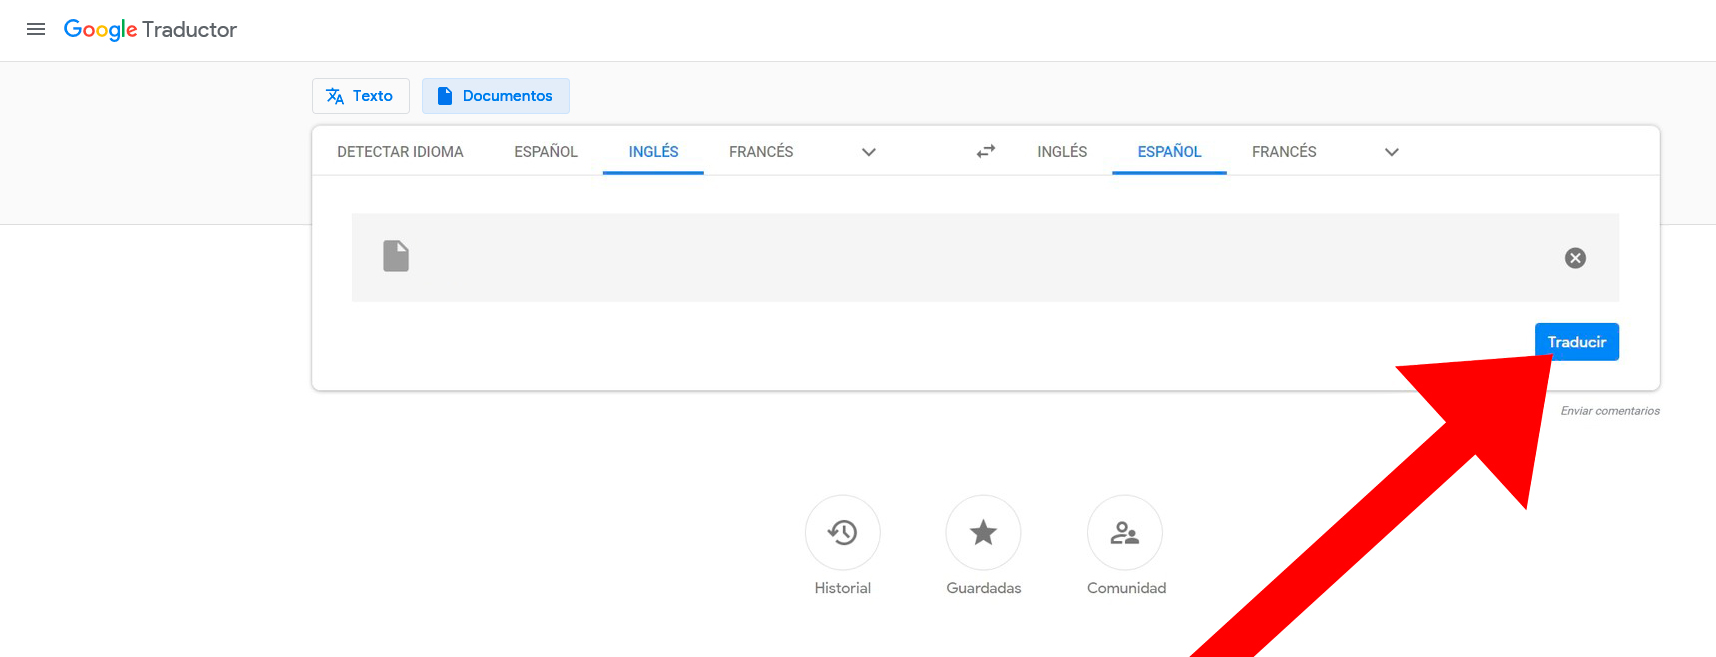Screen dimensions: 1716x657
Task: Open Enviar comentarios link
Action: [x=1610, y=411]
